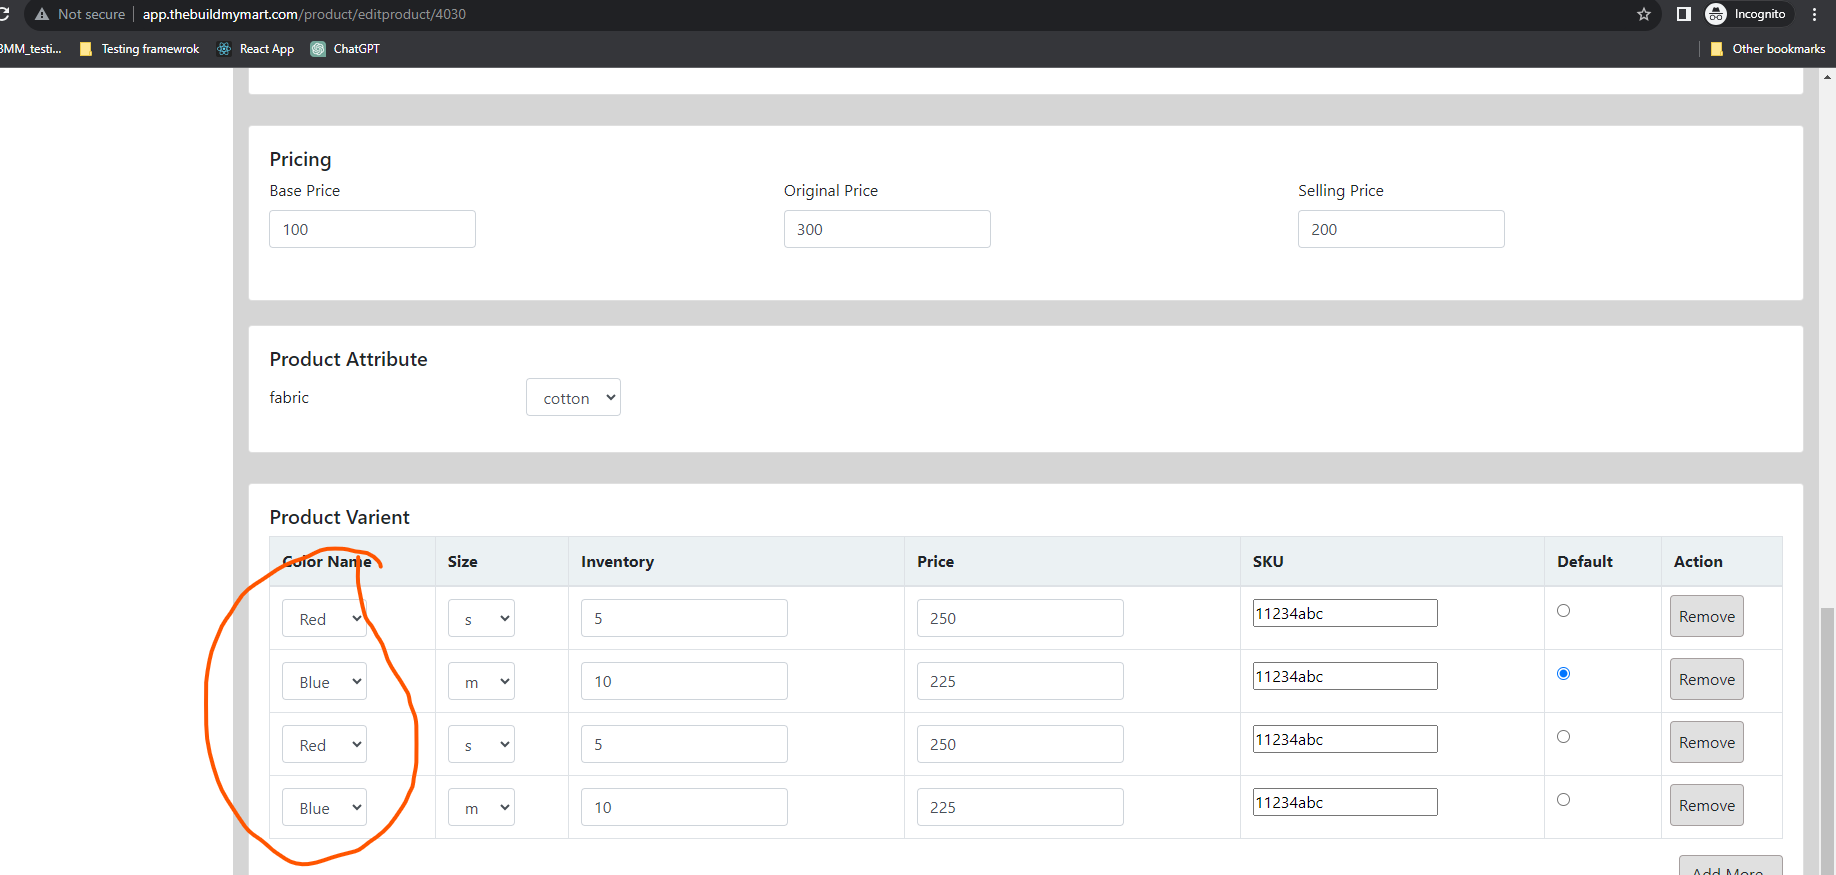Viewport: 1836px width, 875px height.
Task: Remove the third variant row
Action: click(1706, 742)
